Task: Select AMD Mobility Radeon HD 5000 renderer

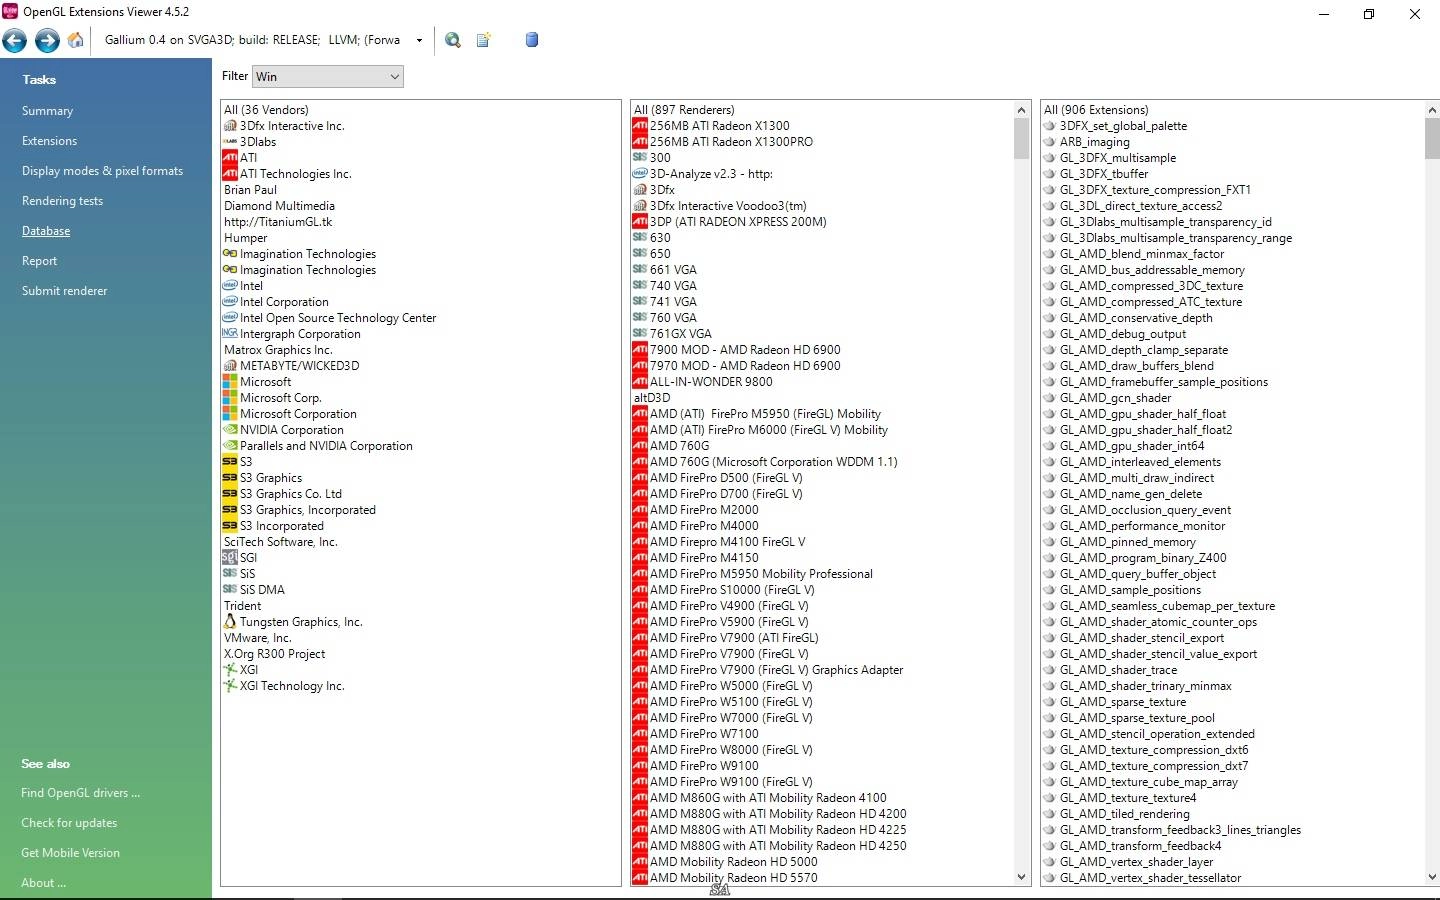Action: (734, 862)
